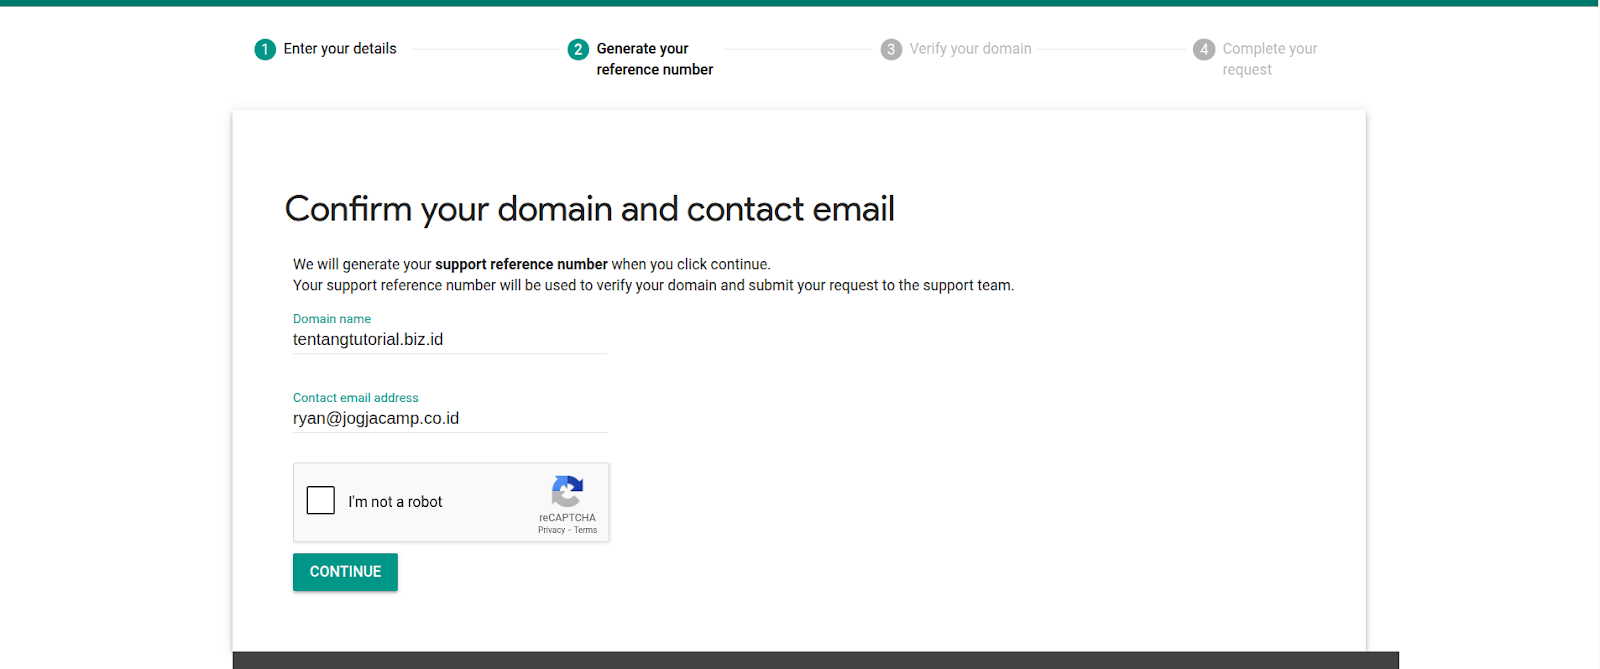Check the I'm not a robot checkbox
Image resolution: width=1600 pixels, height=669 pixels.
click(x=321, y=500)
